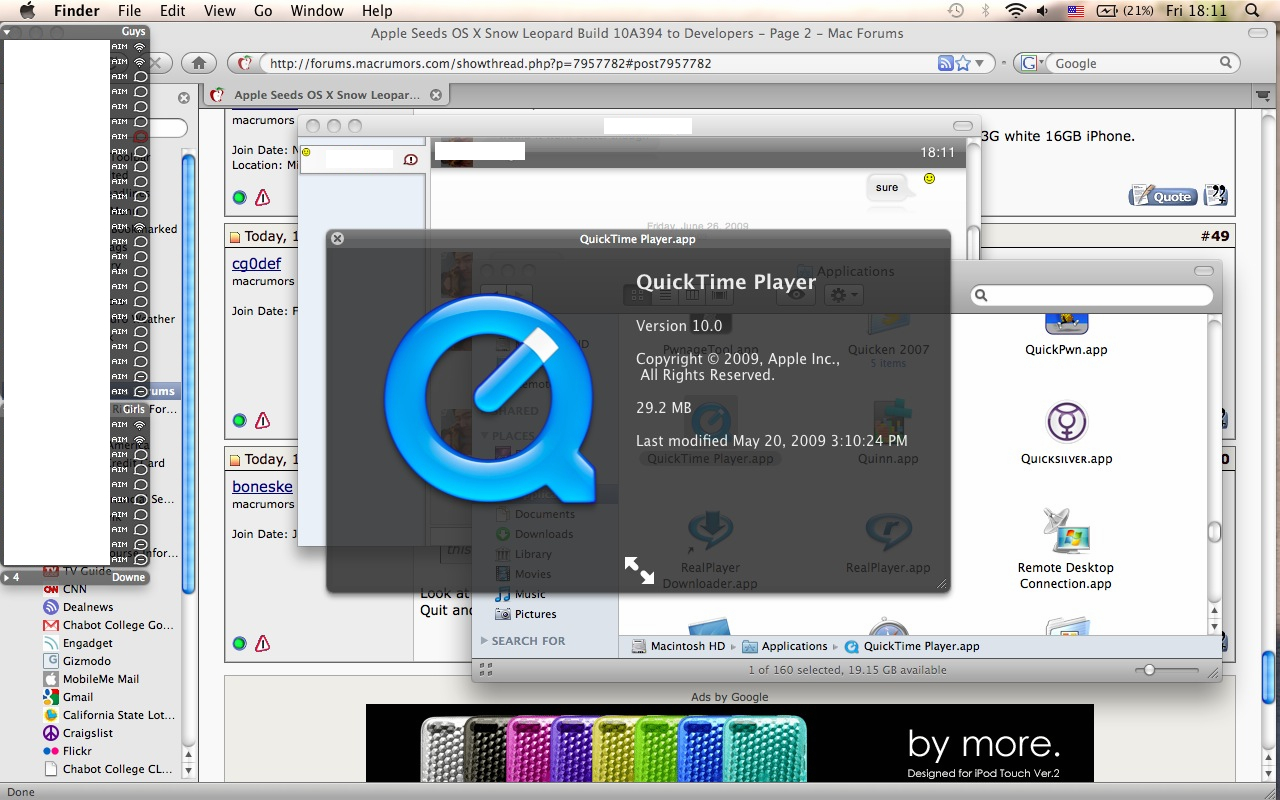The image size is (1280, 800).
Task: Click Applications in Finder path bar
Action: click(x=785, y=646)
